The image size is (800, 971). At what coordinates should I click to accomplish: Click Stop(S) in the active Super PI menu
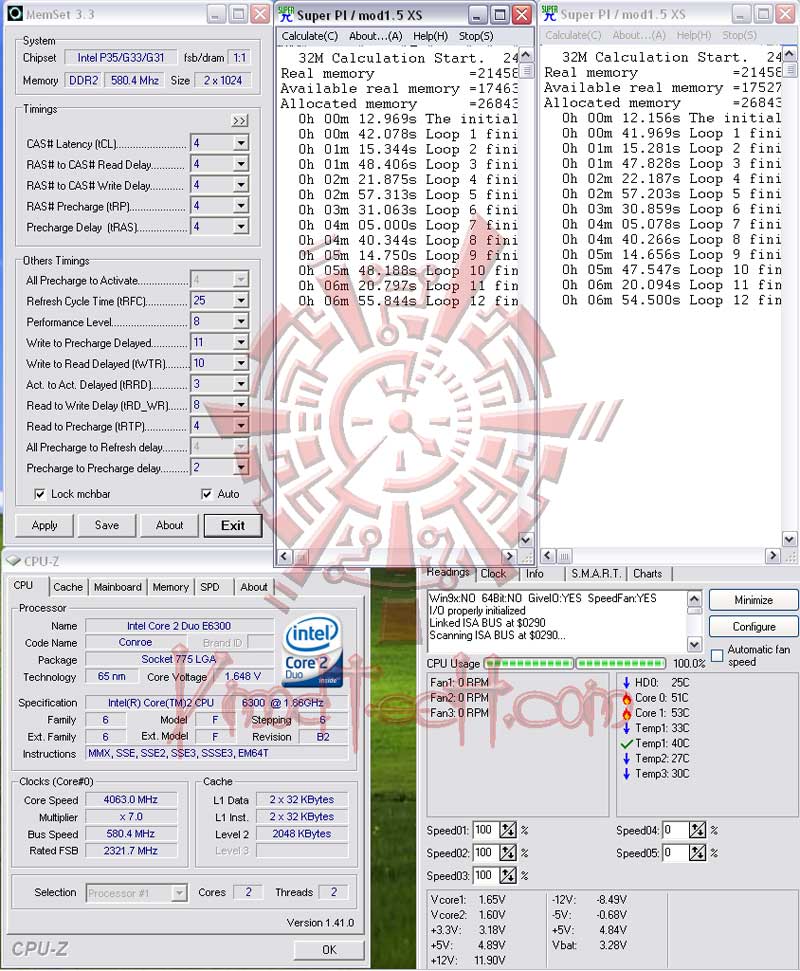pos(476,36)
